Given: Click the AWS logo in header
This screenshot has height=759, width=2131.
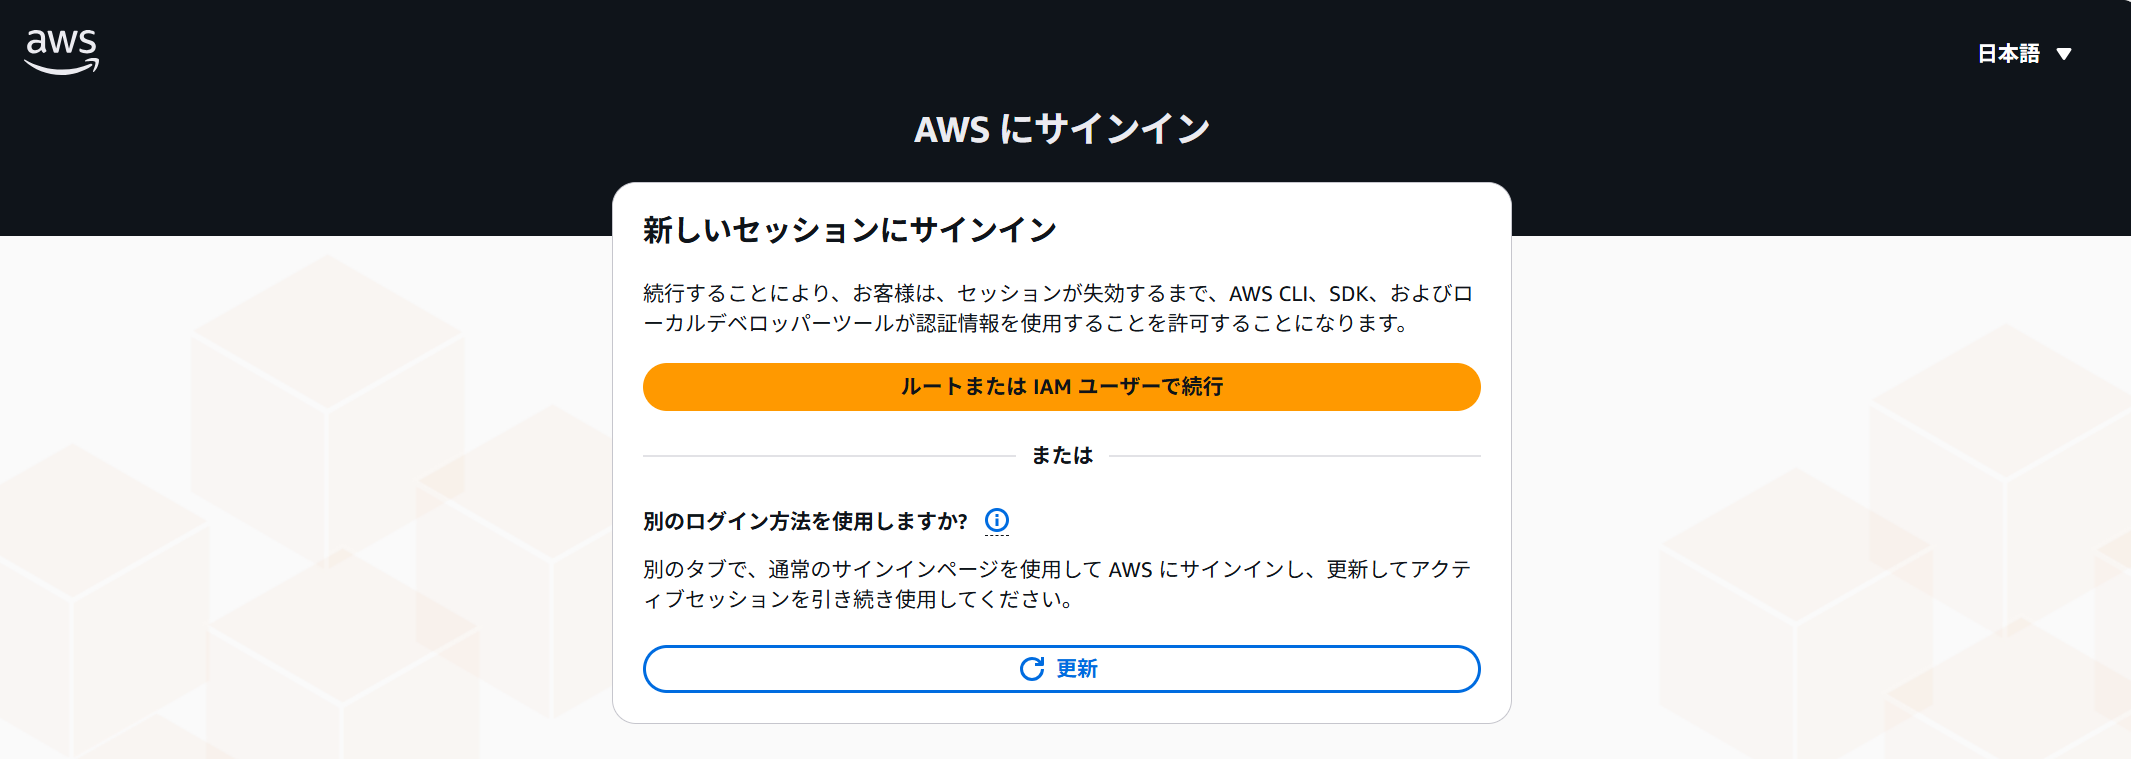Looking at the screenshot, I should [61, 51].
